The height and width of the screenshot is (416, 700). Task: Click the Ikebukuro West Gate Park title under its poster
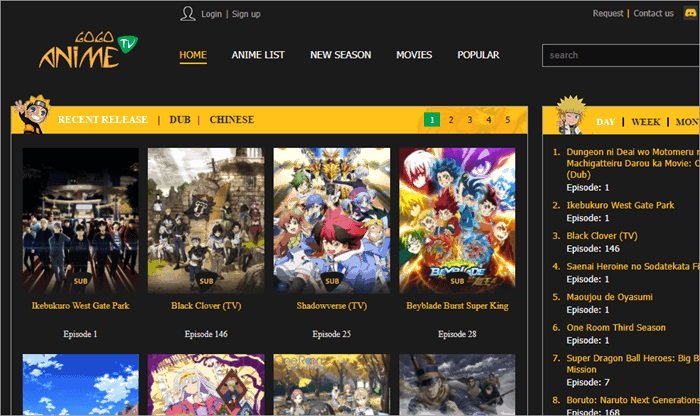(x=80, y=306)
